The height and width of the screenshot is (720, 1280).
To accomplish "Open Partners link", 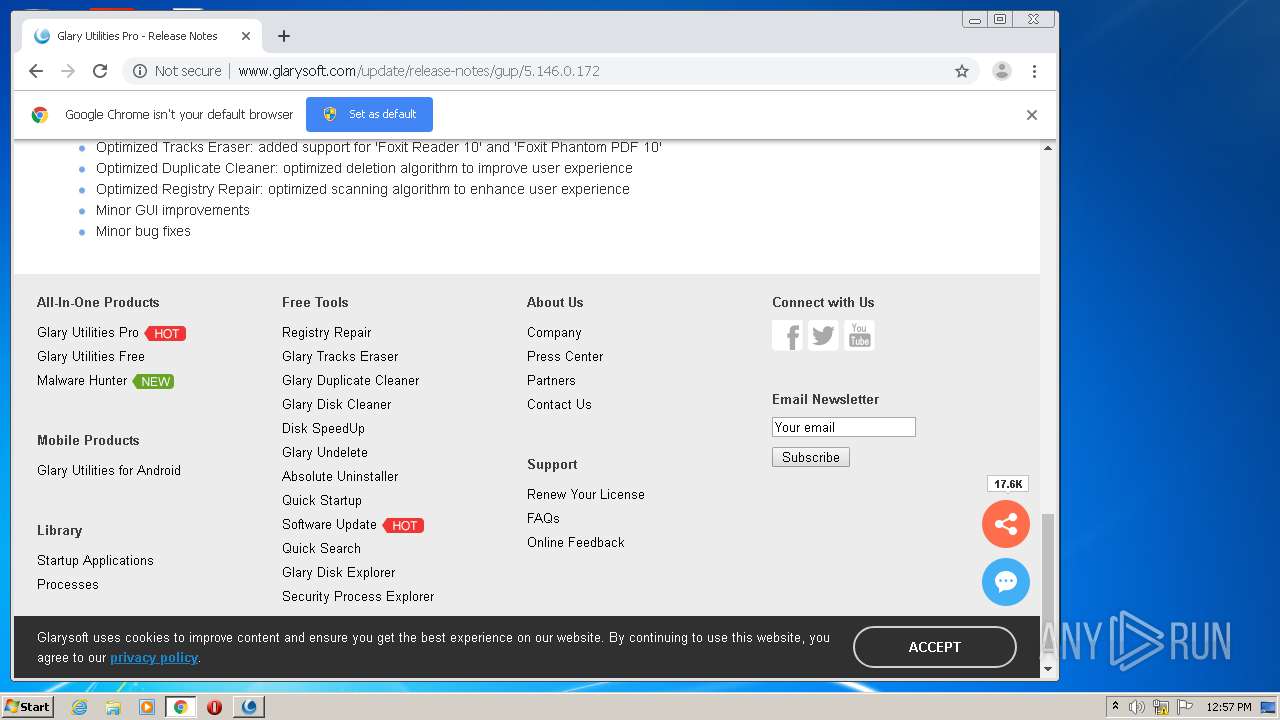I will click(551, 380).
